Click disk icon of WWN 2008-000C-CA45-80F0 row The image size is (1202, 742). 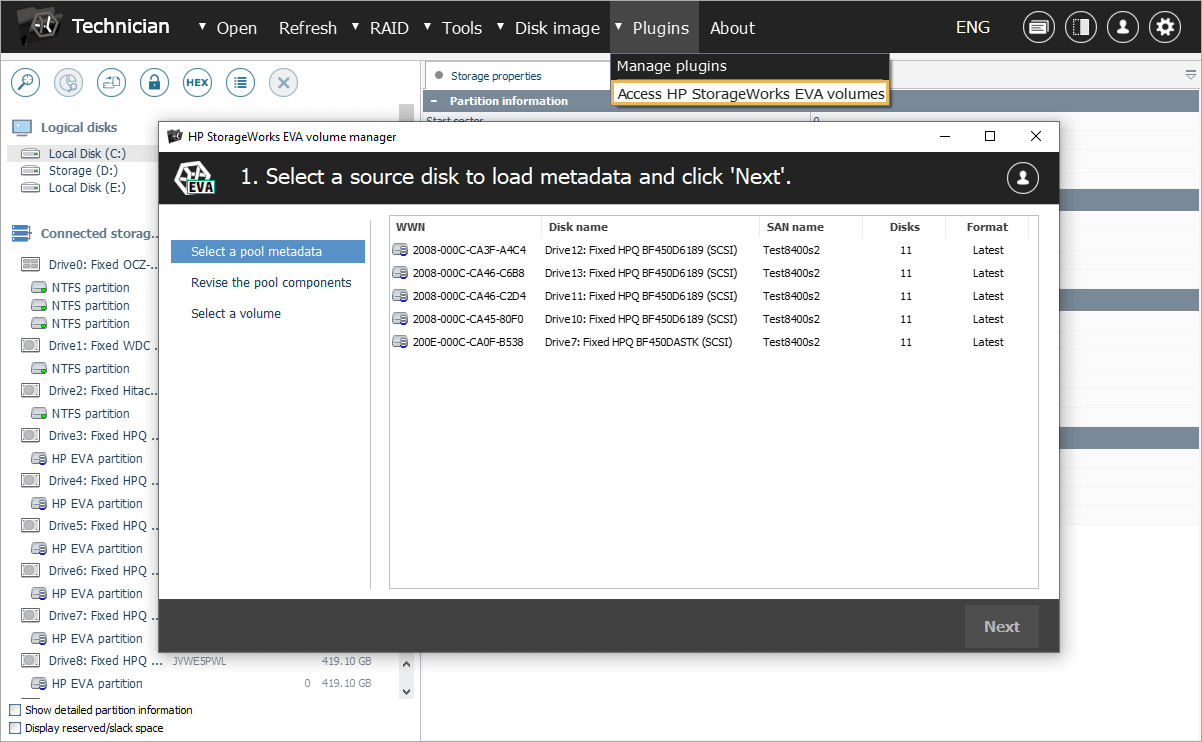pyautogui.click(x=400, y=319)
